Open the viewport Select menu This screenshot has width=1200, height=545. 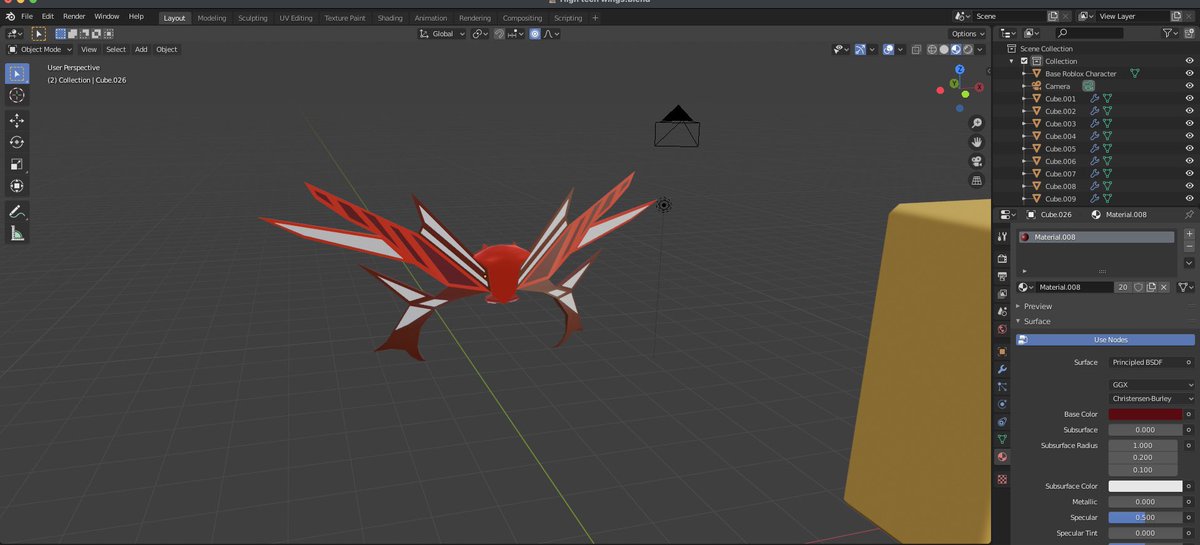pyautogui.click(x=116, y=49)
